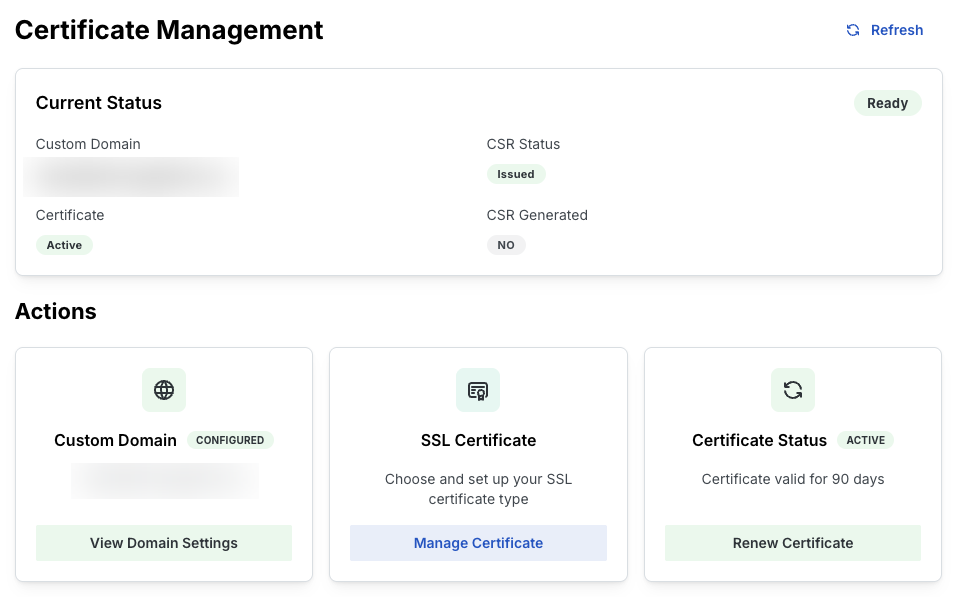Viewport: 961px width, 597px height.
Task: Click the renew arrows icon above Certificate Status
Action: click(792, 390)
